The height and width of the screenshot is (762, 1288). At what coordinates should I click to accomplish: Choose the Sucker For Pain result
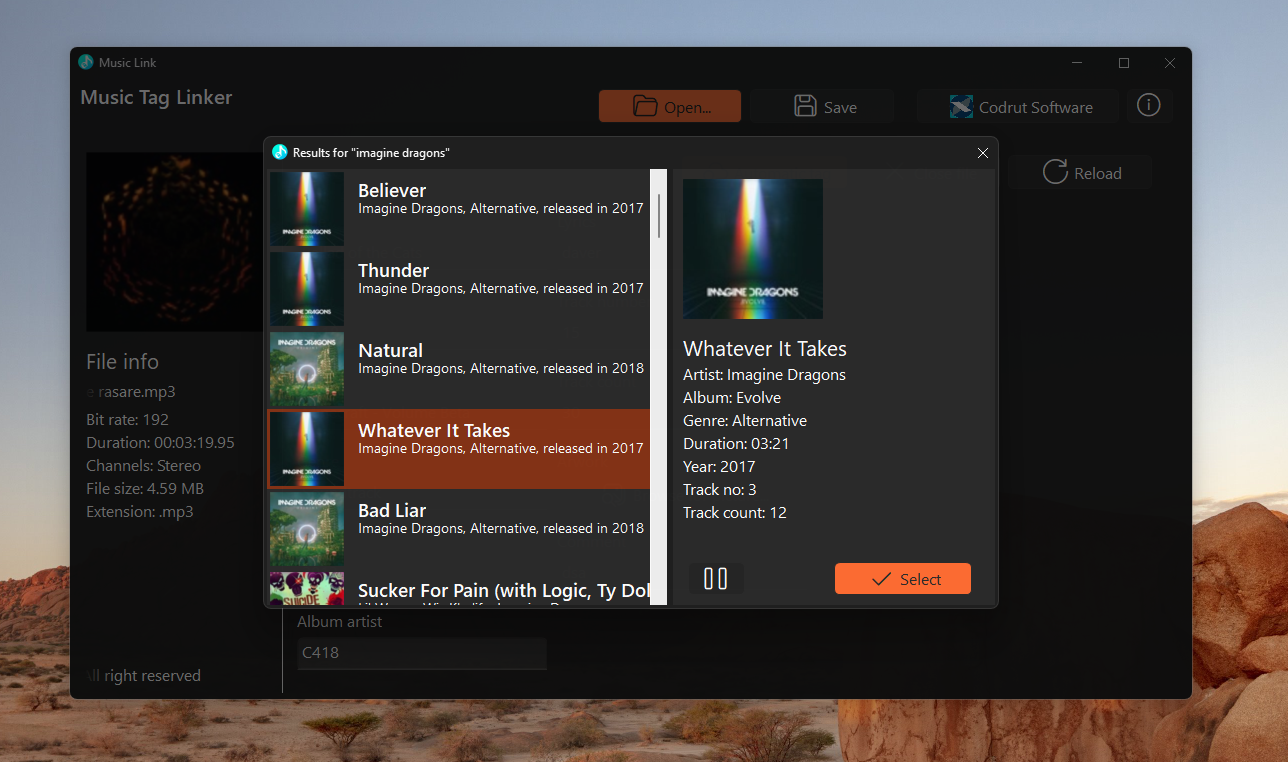tap(459, 588)
